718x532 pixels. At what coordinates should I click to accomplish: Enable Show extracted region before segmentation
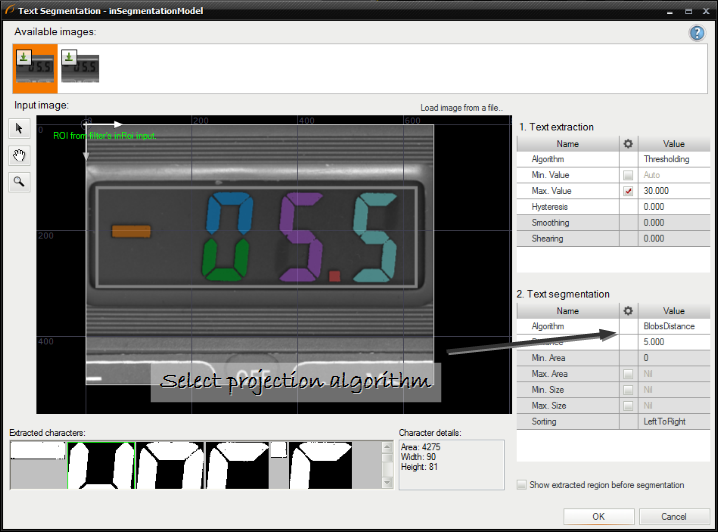tap(522, 485)
